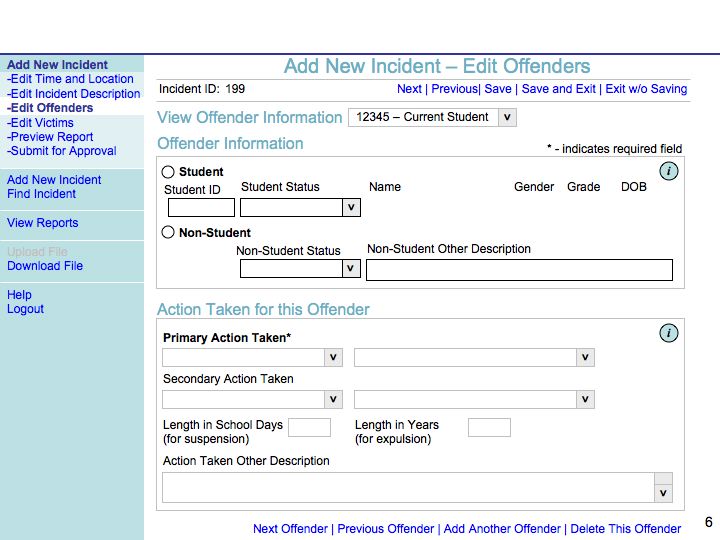Open Preview Report in the sidebar
720x540 pixels.
(50, 137)
